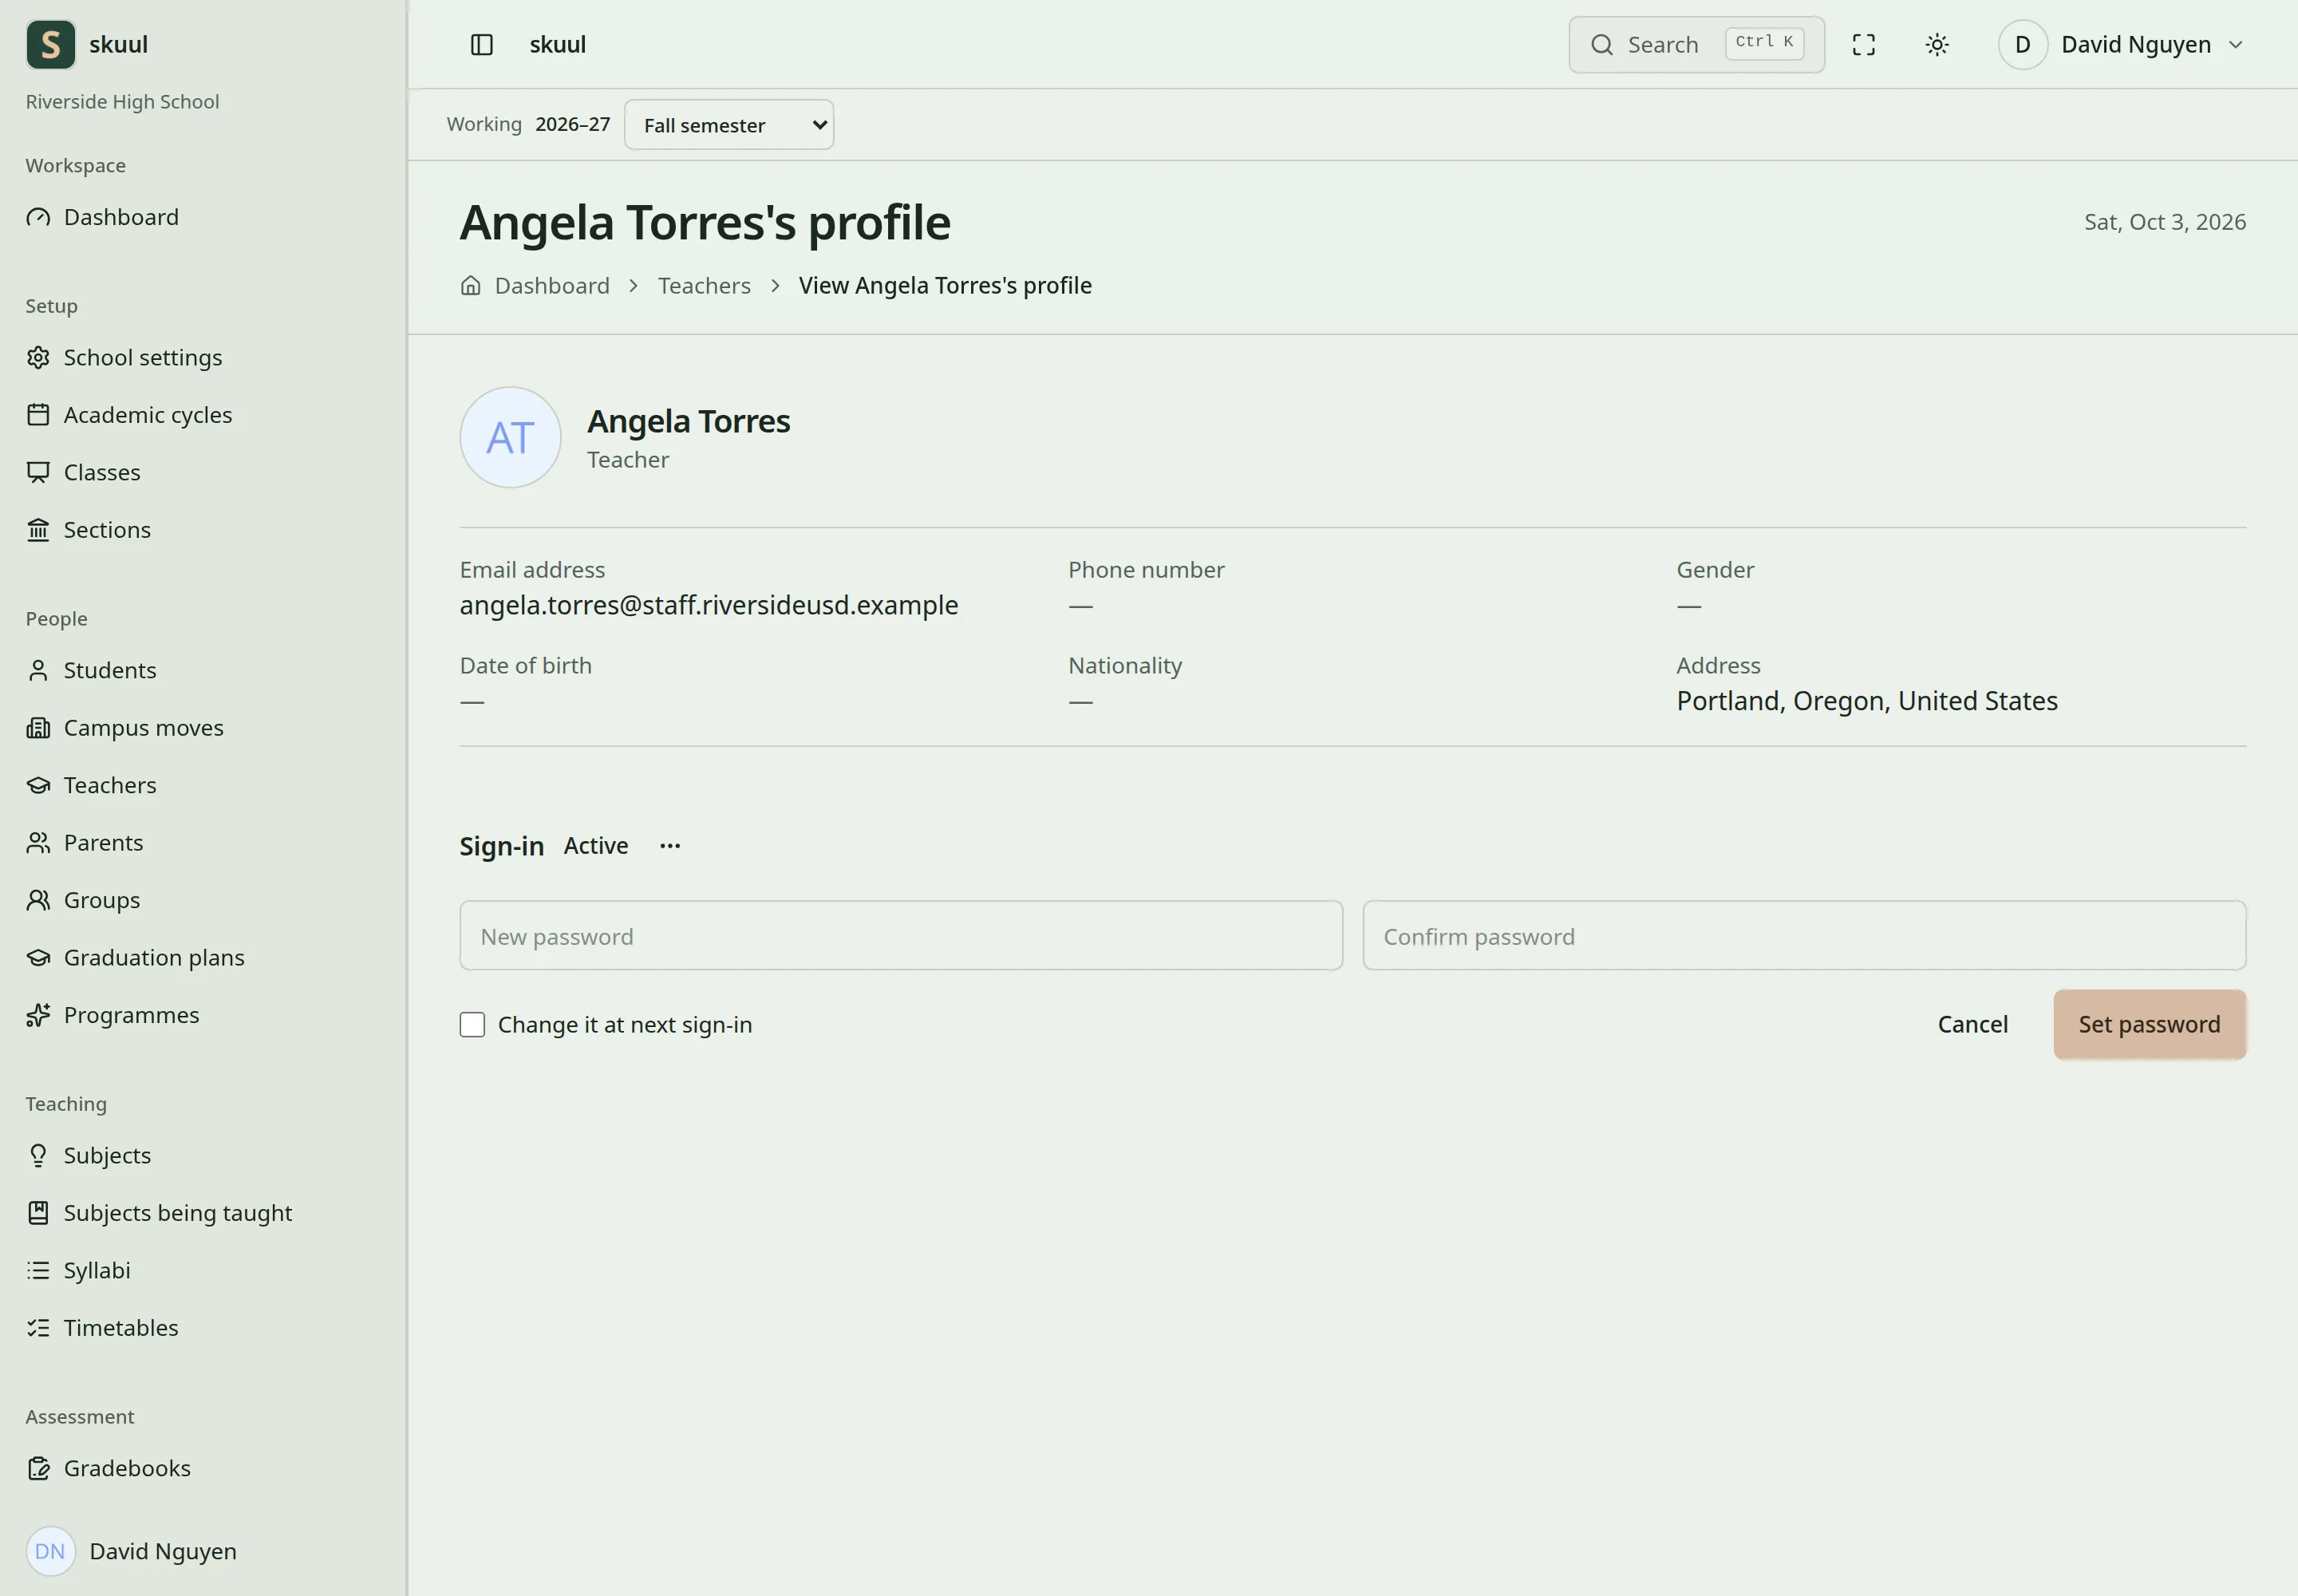Click the 2026–27 working year text

point(573,124)
